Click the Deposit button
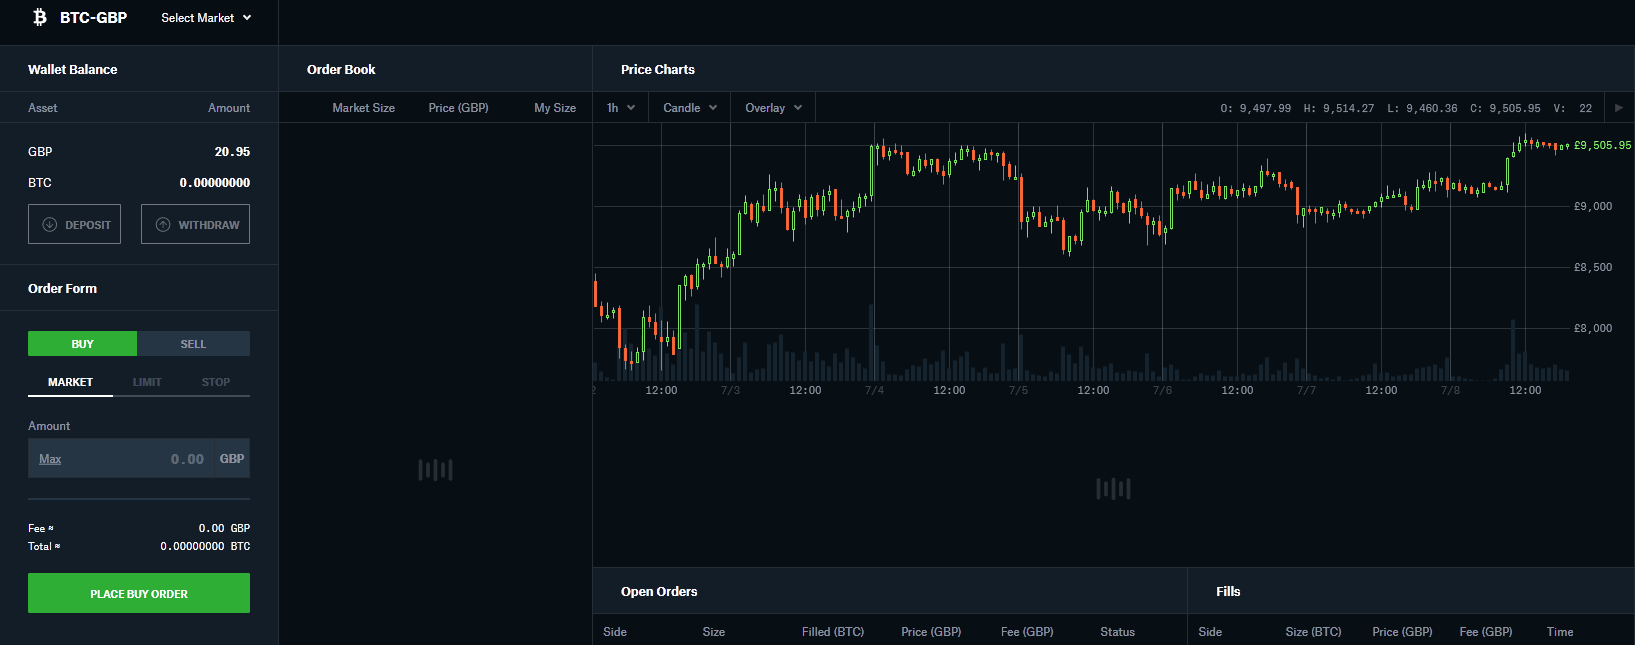Viewport: 1635px width, 645px height. (74, 224)
